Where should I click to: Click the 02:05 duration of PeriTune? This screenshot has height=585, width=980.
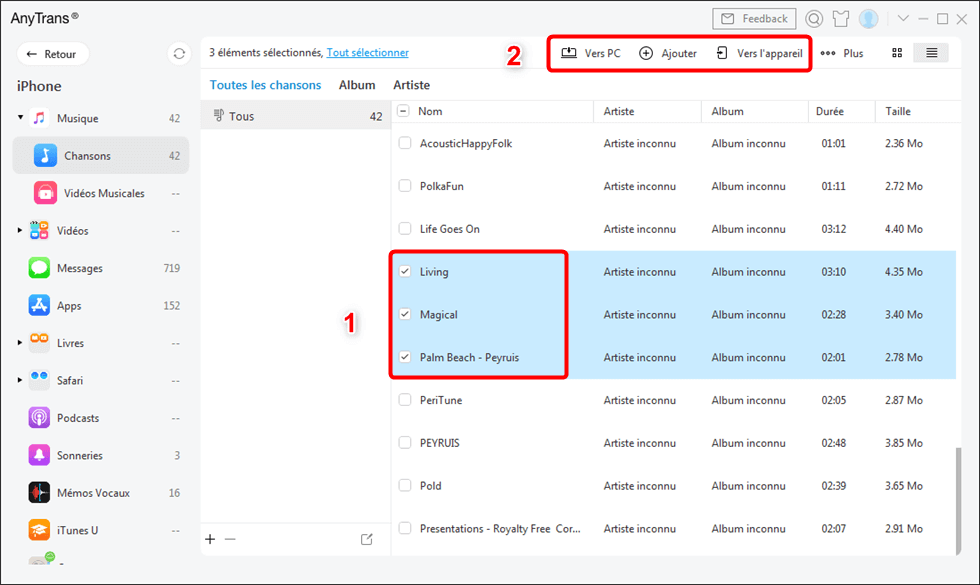coord(834,400)
